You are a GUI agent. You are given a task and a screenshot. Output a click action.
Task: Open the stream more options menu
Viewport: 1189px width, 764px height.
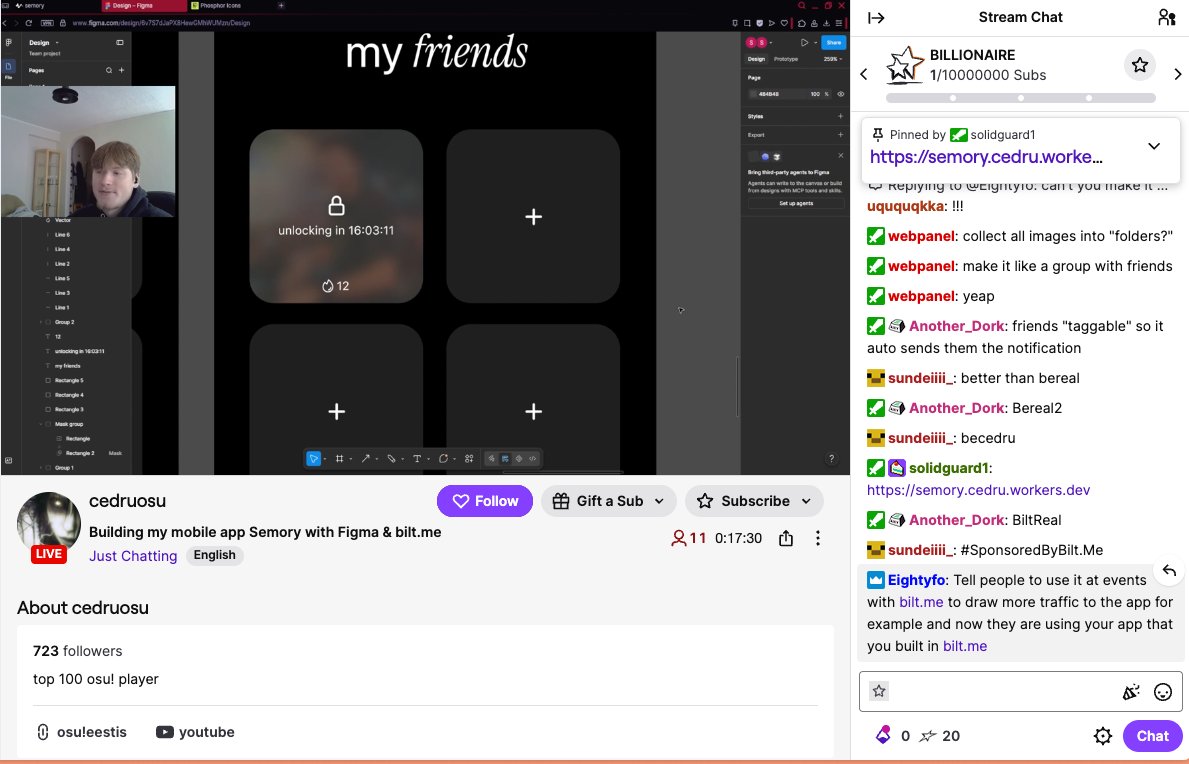click(x=817, y=538)
